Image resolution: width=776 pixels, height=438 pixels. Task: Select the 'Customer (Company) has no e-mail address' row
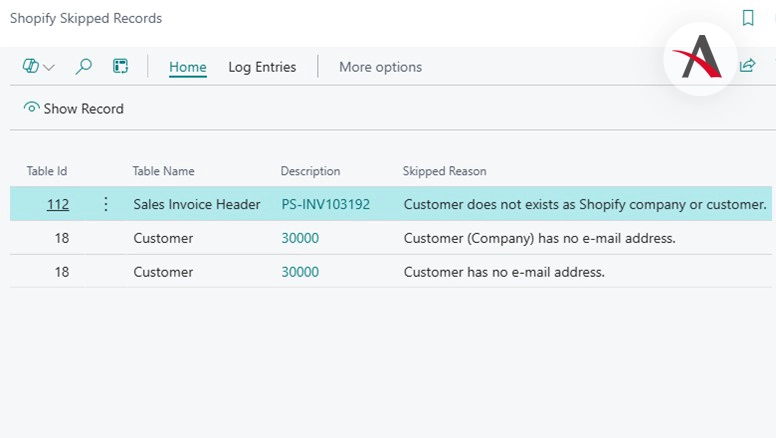(x=540, y=238)
